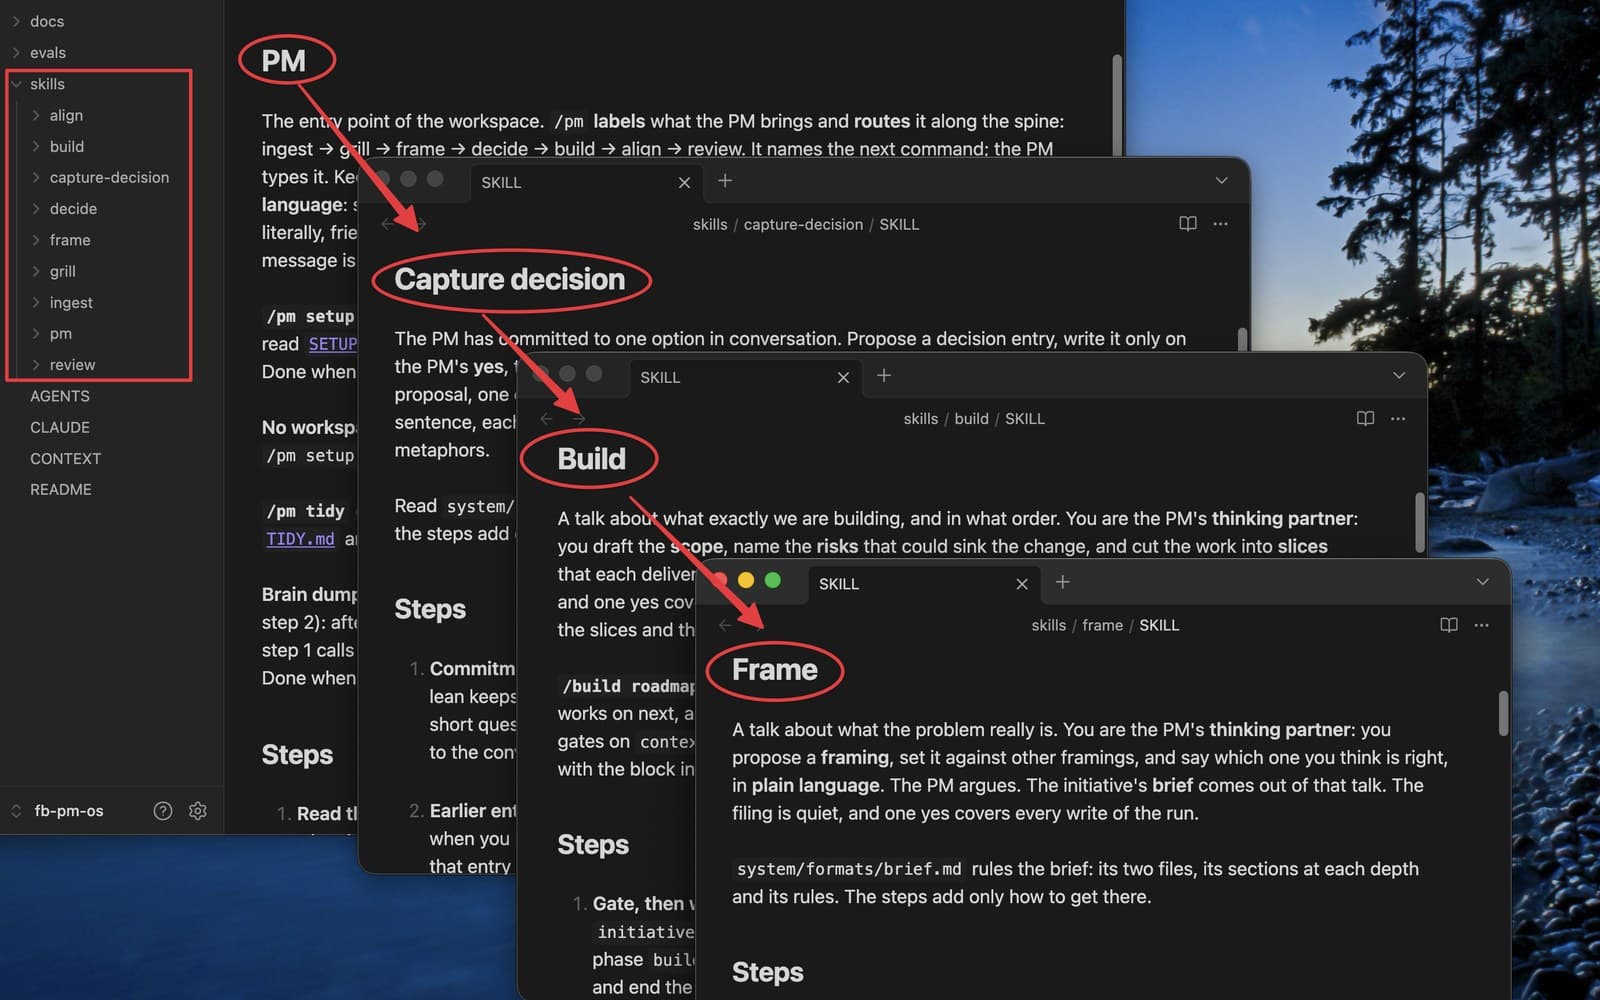Add new tab in build window

tap(884, 376)
